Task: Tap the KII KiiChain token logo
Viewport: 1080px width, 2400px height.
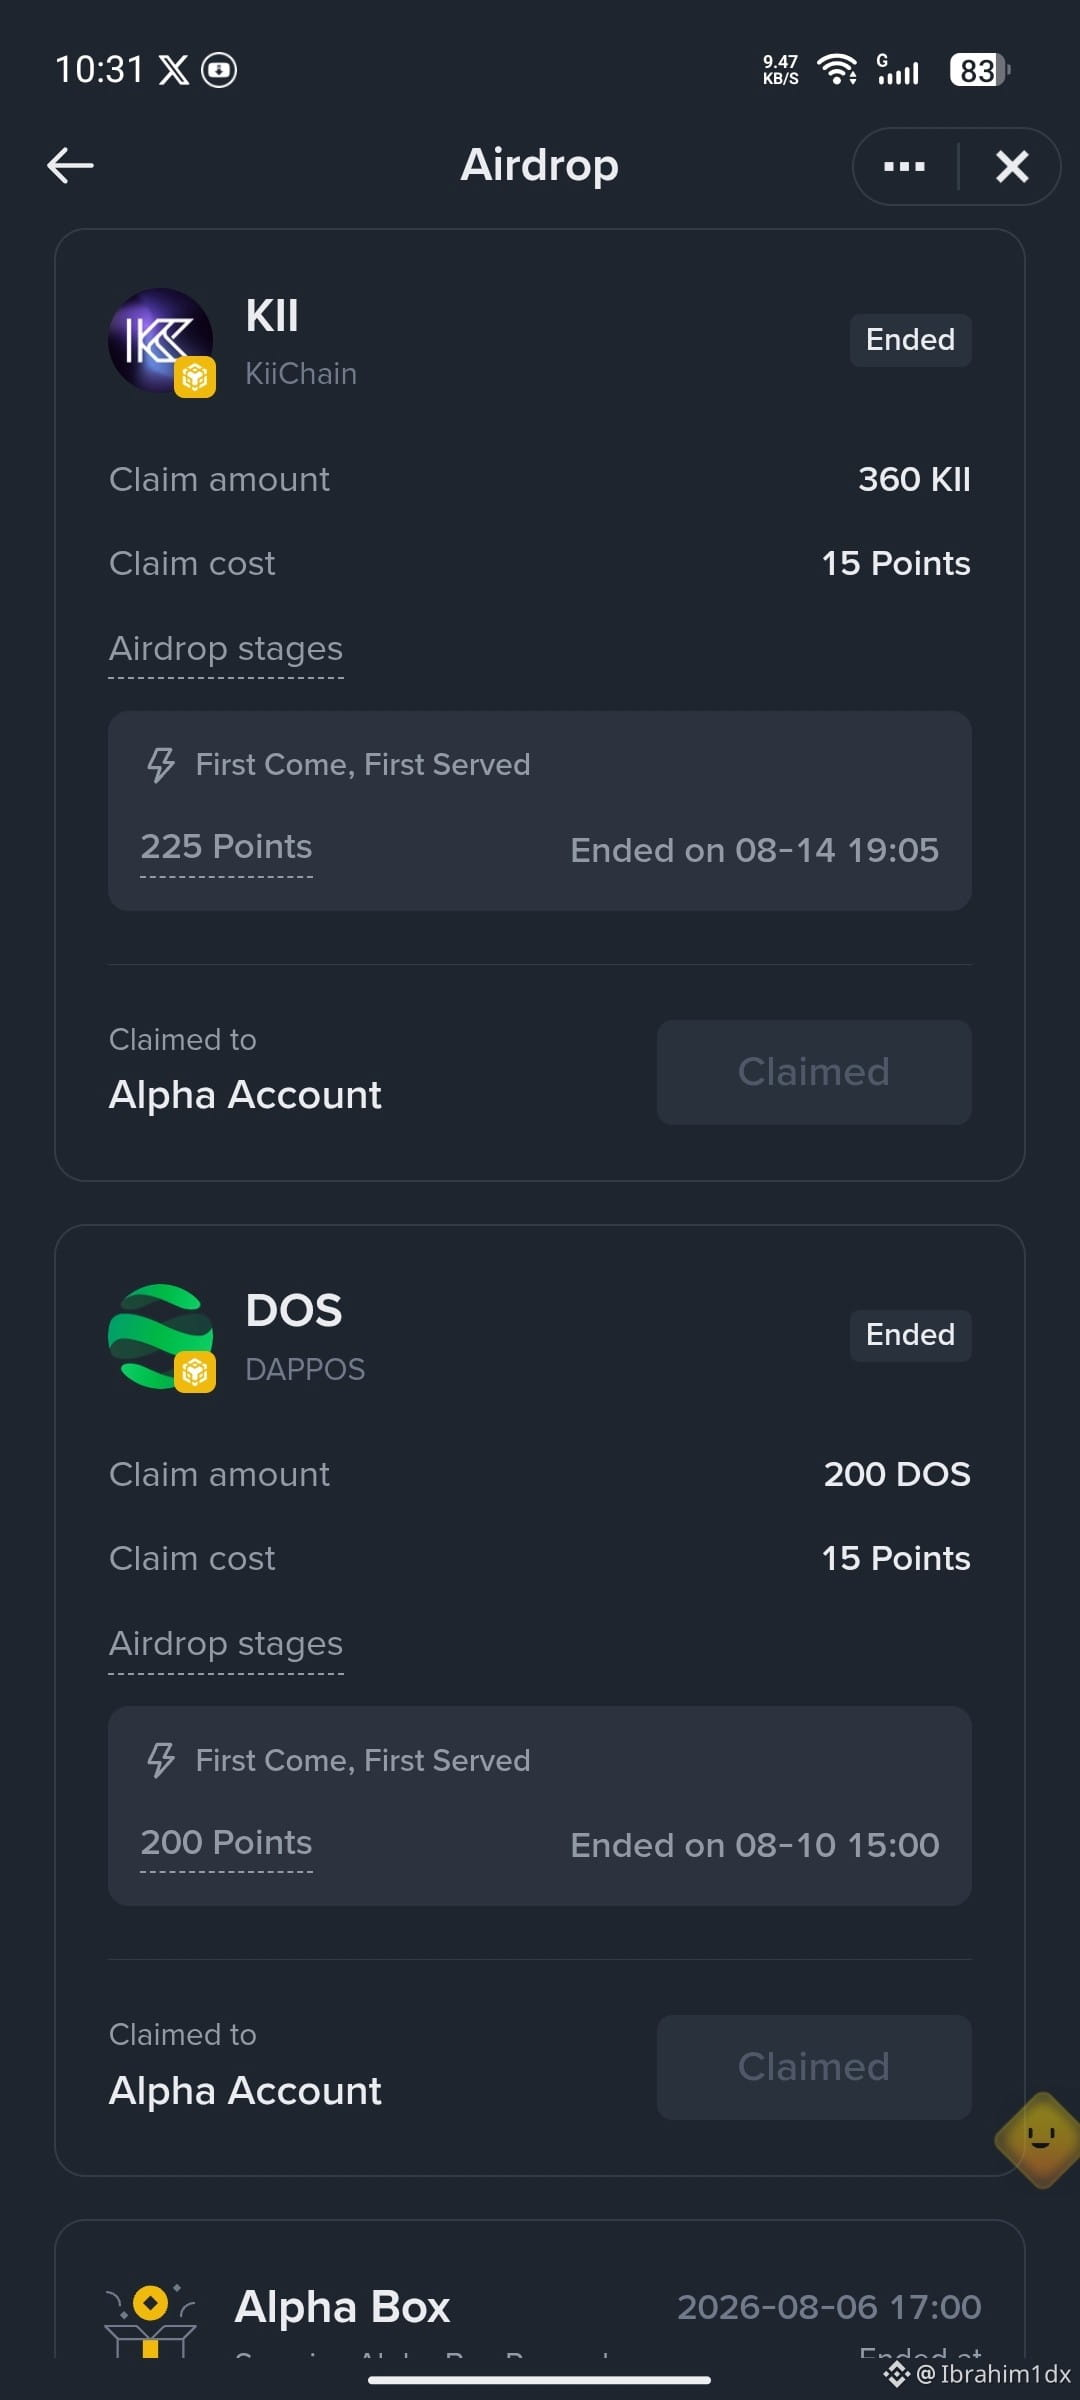Action: coord(160,341)
